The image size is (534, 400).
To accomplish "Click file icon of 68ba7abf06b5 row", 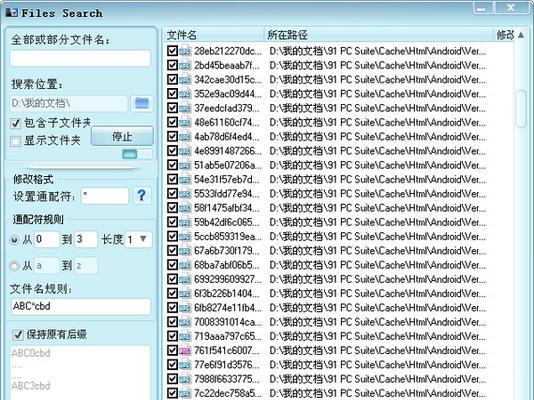I will (185, 265).
